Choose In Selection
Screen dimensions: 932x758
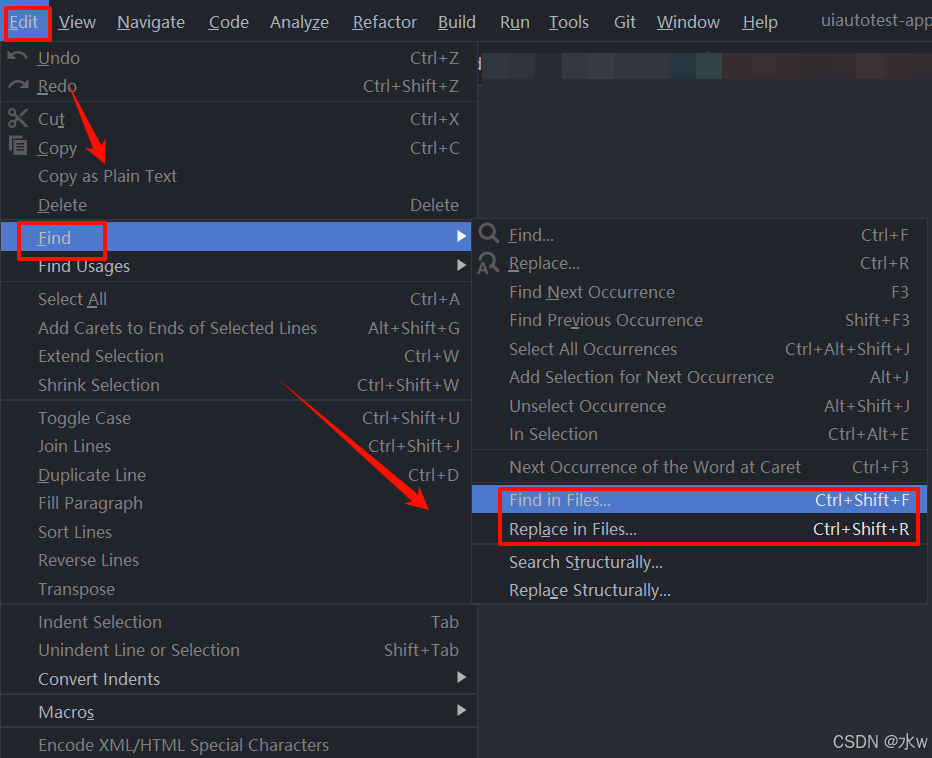(x=700, y=435)
